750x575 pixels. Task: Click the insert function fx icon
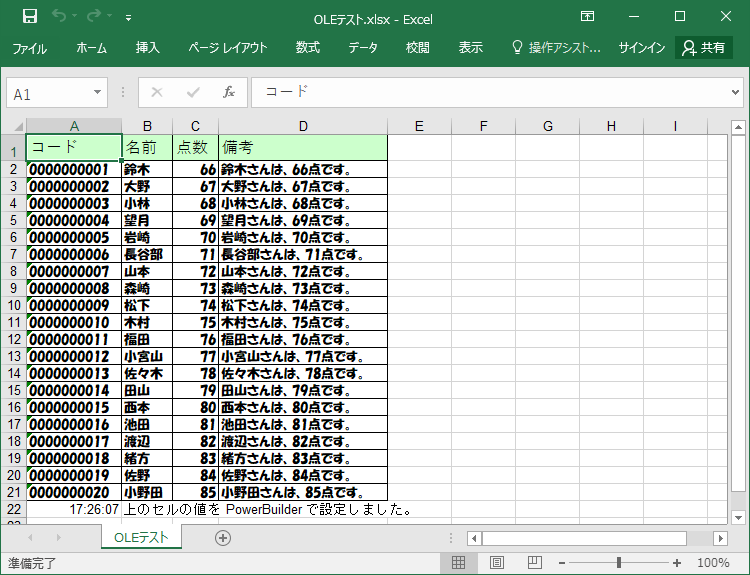228,92
